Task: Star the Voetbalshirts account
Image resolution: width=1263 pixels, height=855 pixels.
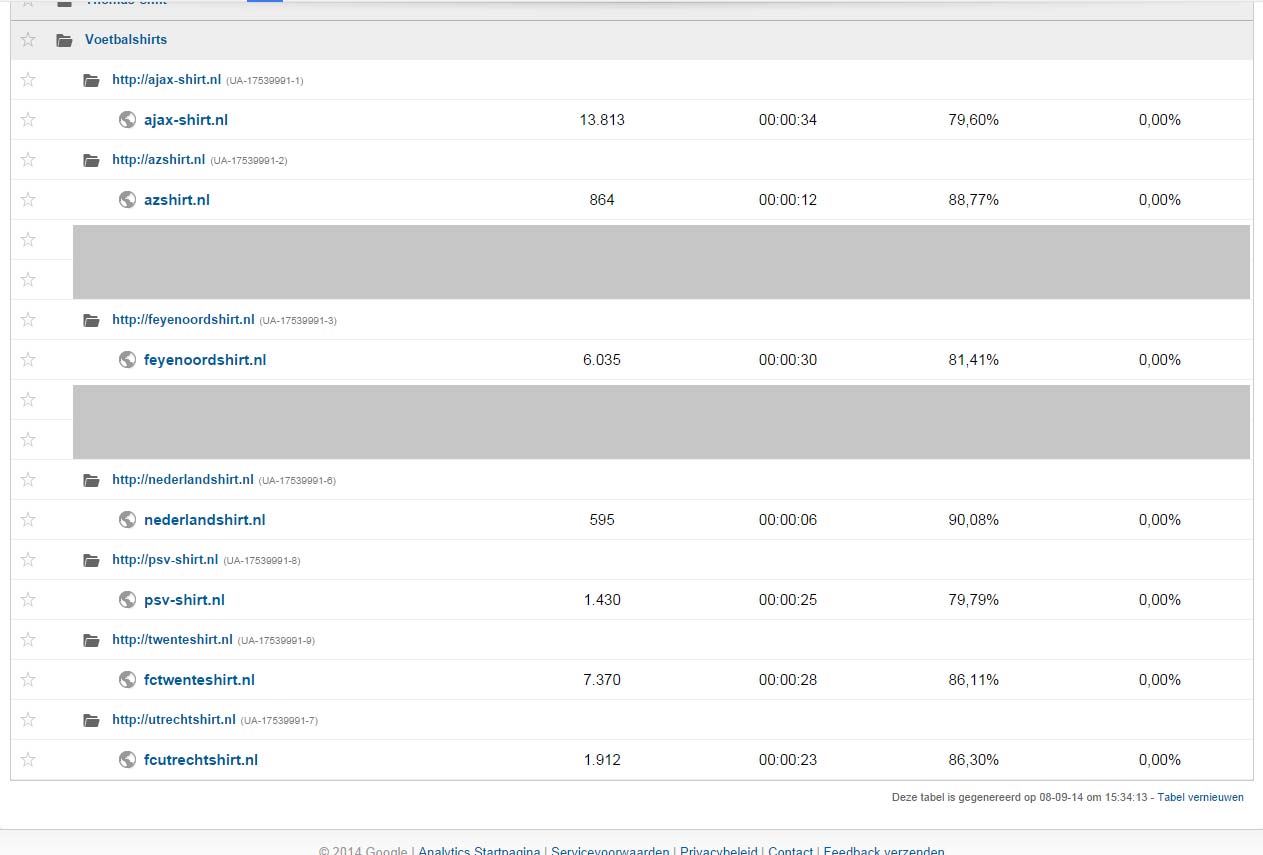Action: pos(28,40)
